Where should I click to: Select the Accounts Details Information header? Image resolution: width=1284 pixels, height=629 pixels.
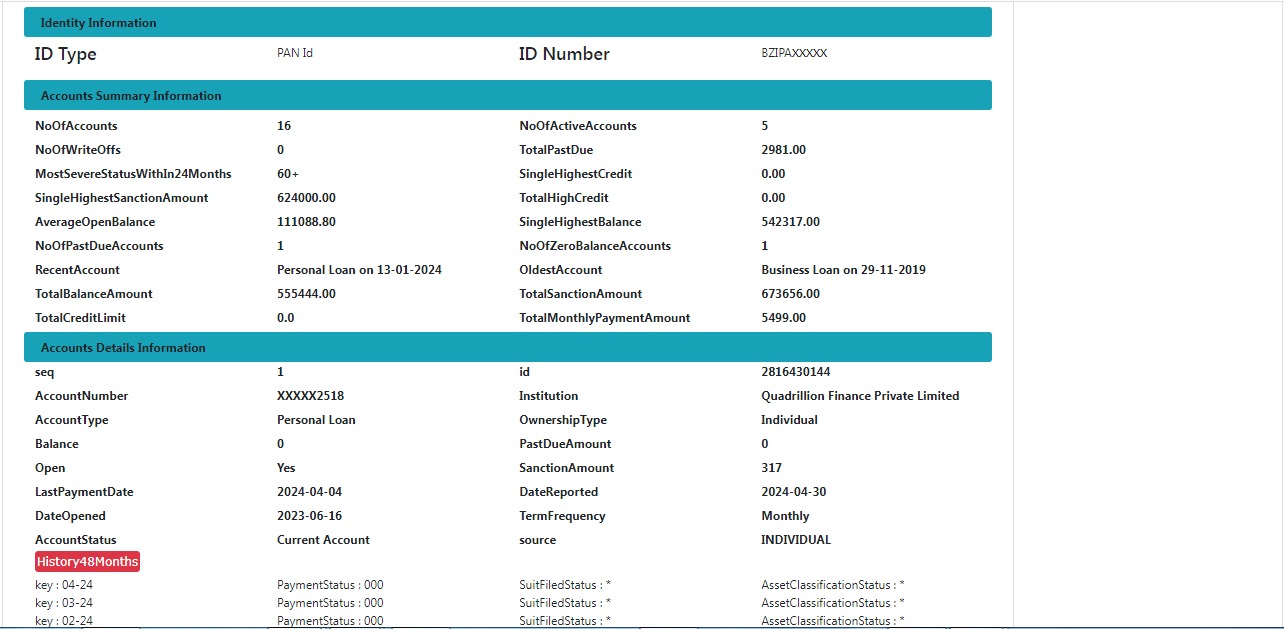click(x=508, y=347)
